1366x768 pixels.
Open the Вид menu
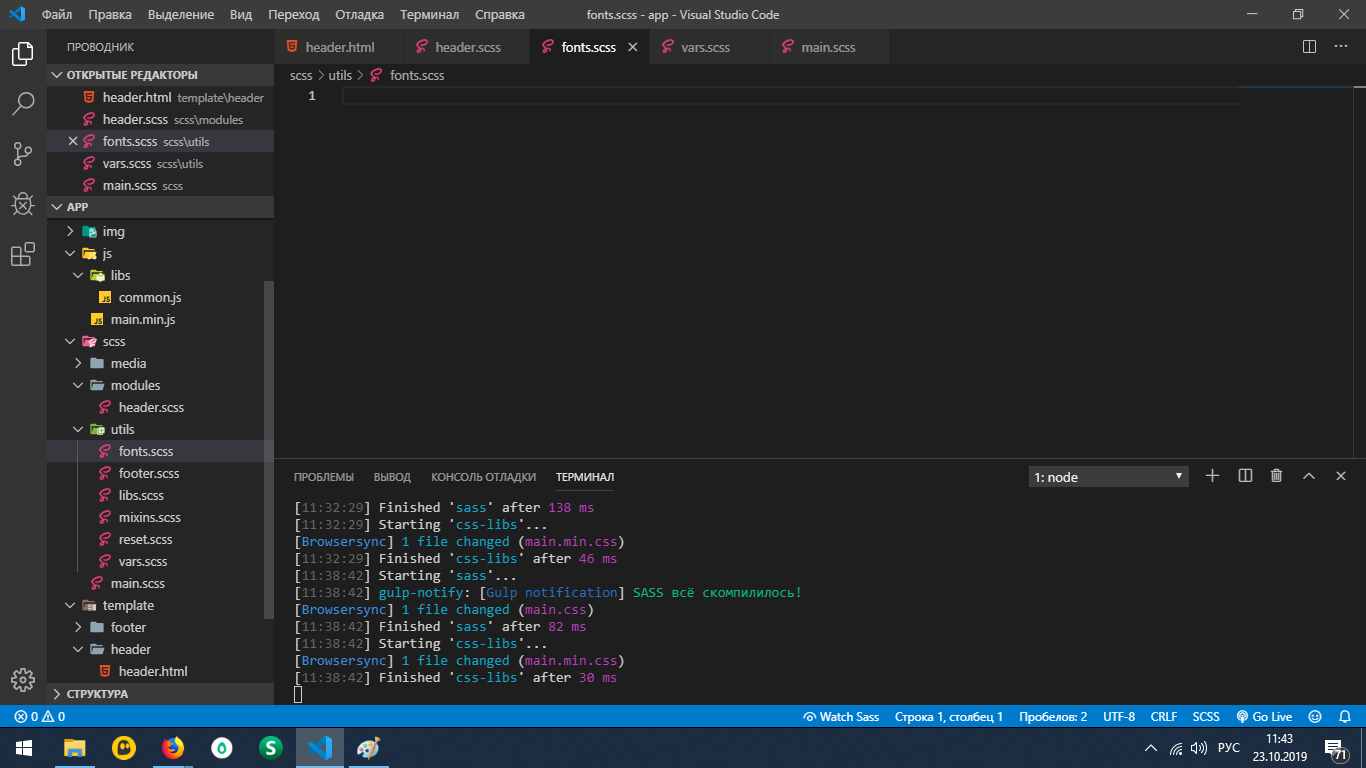(241, 15)
